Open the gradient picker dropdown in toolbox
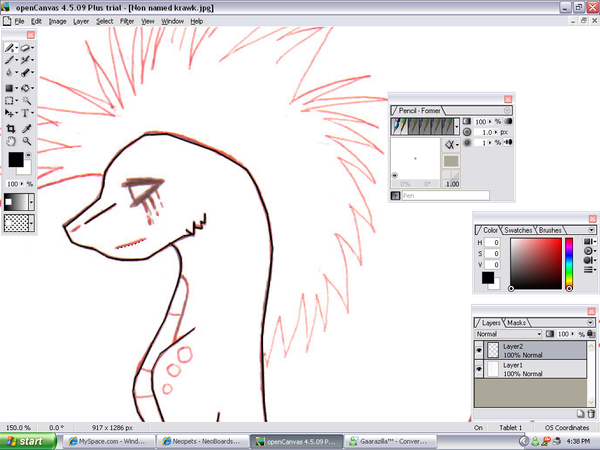Screen dimensions: 600x450 click(31, 201)
